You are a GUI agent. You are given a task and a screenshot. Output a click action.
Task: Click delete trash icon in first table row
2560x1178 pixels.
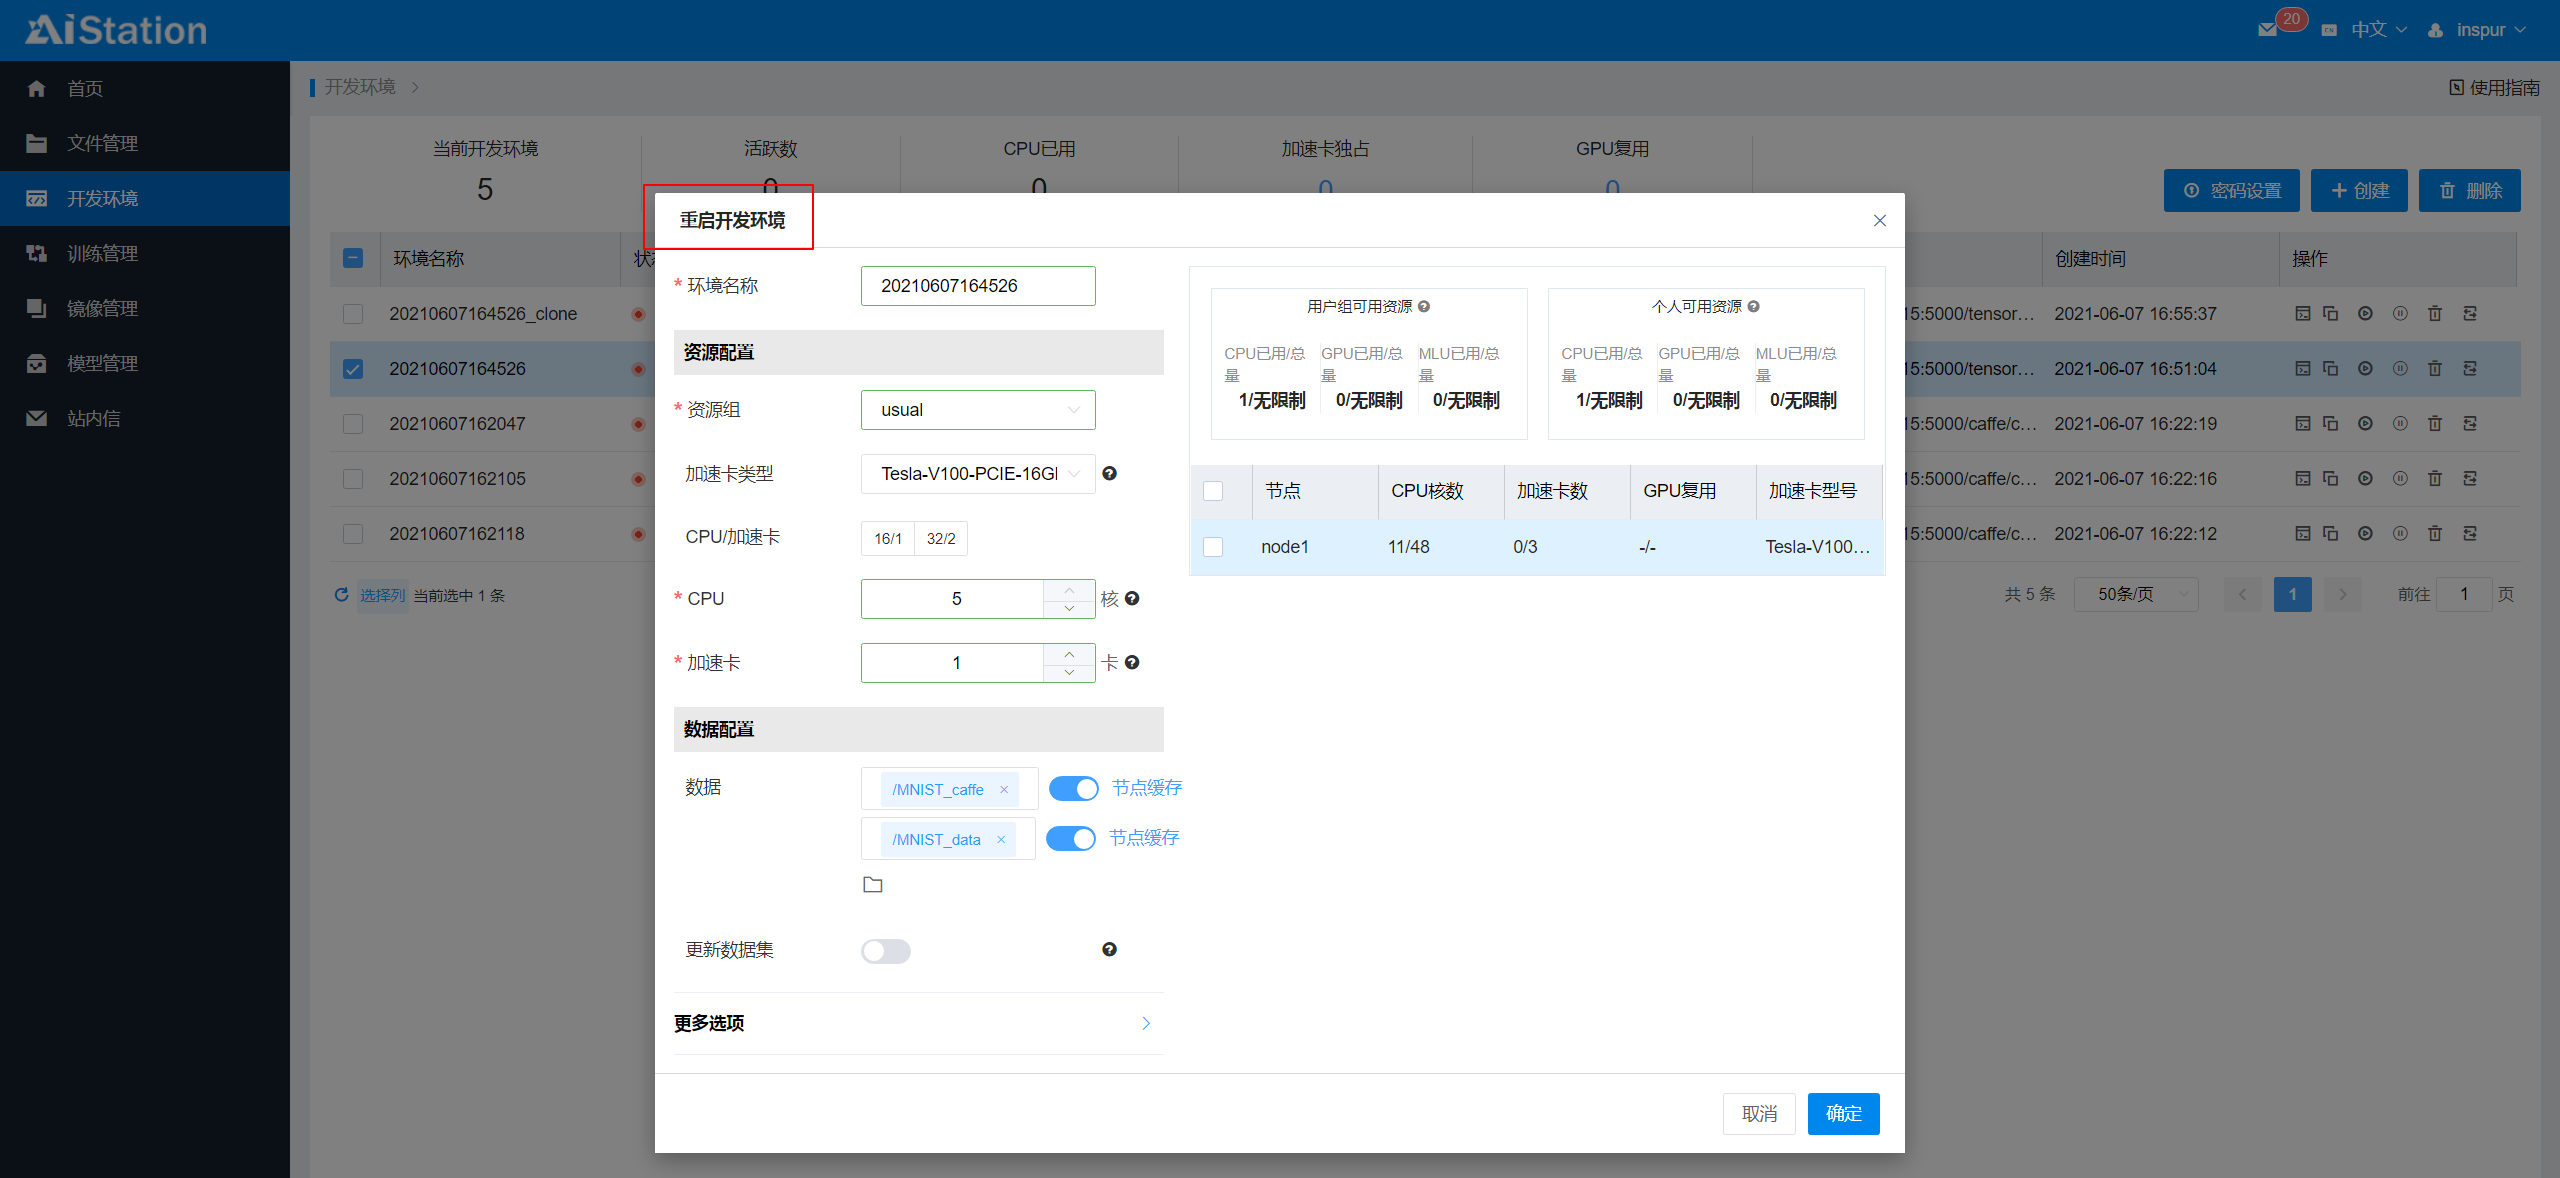coord(2435,314)
